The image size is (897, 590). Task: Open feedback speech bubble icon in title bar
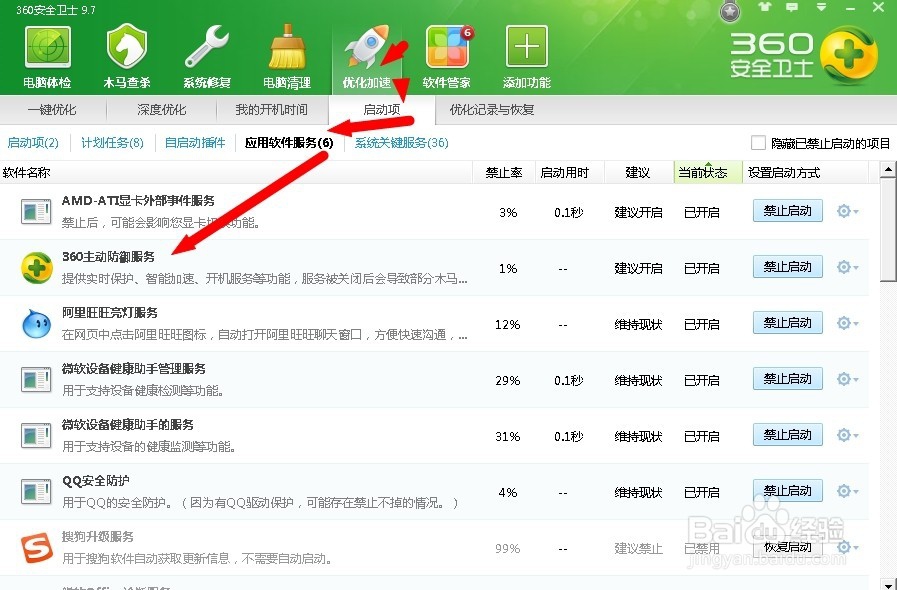tap(792, 7)
